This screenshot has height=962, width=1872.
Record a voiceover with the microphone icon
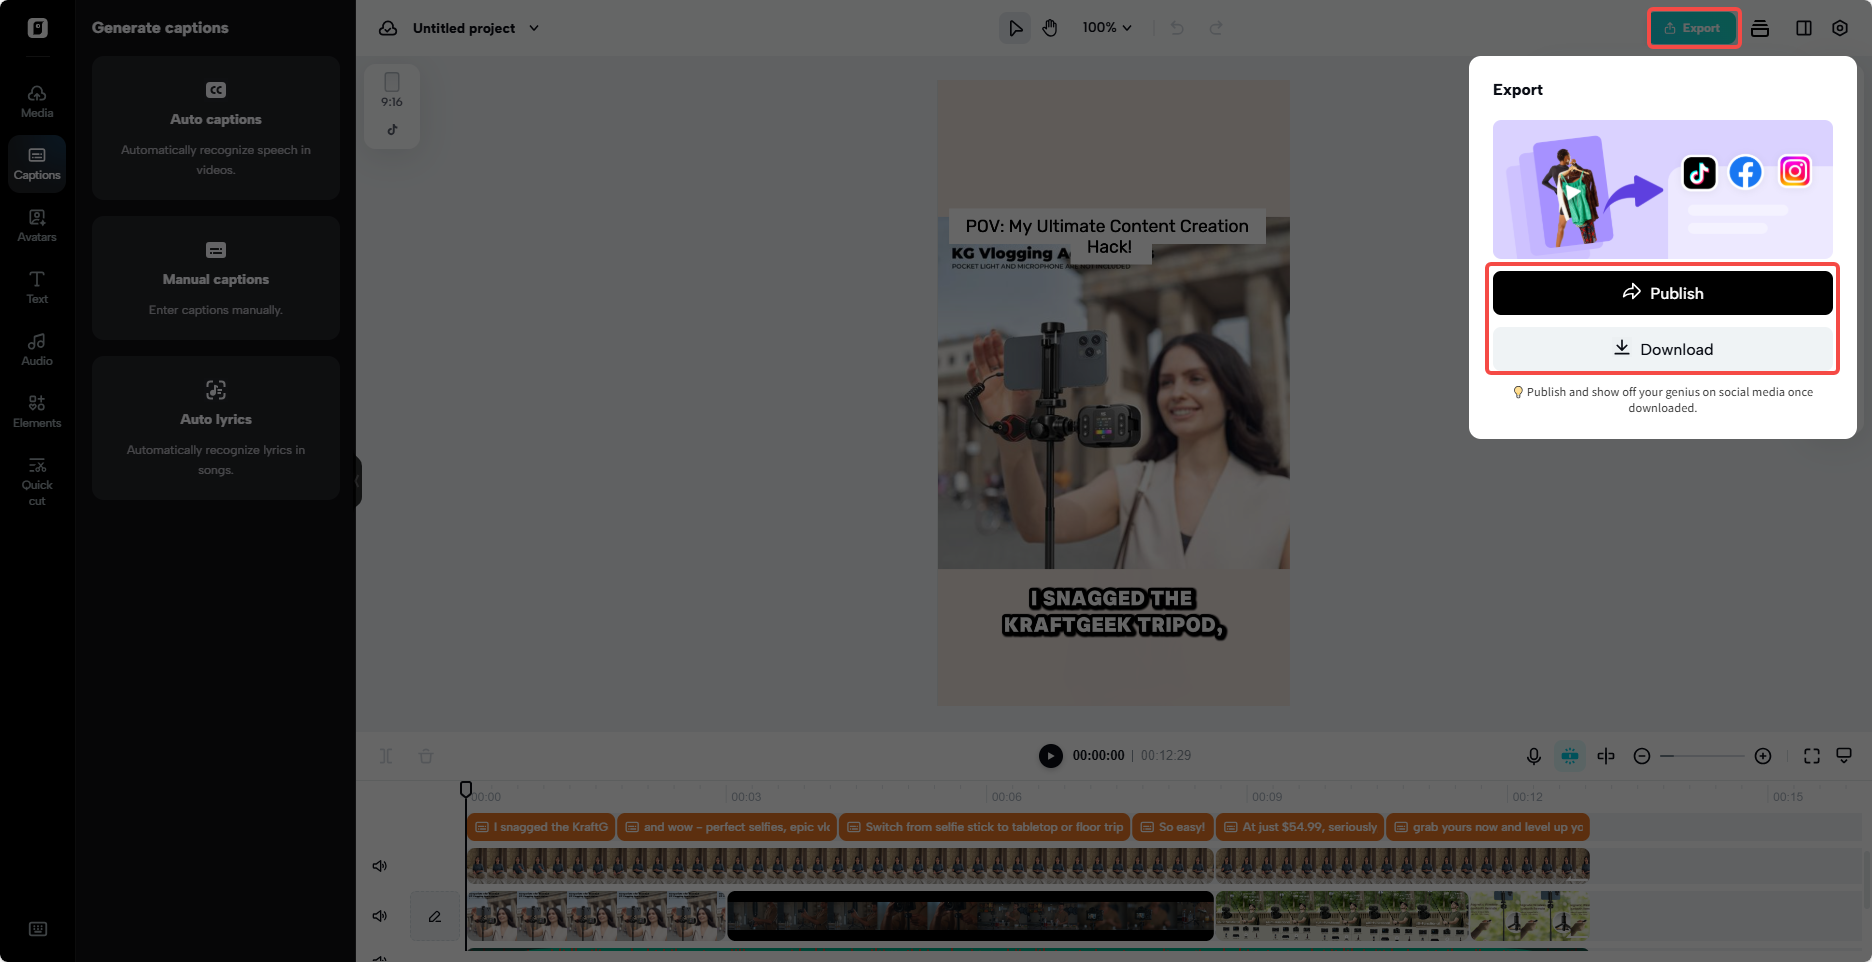pos(1534,756)
